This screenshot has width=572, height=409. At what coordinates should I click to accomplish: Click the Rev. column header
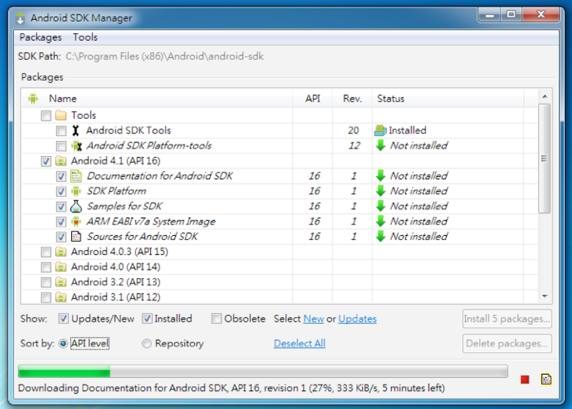[x=352, y=99]
